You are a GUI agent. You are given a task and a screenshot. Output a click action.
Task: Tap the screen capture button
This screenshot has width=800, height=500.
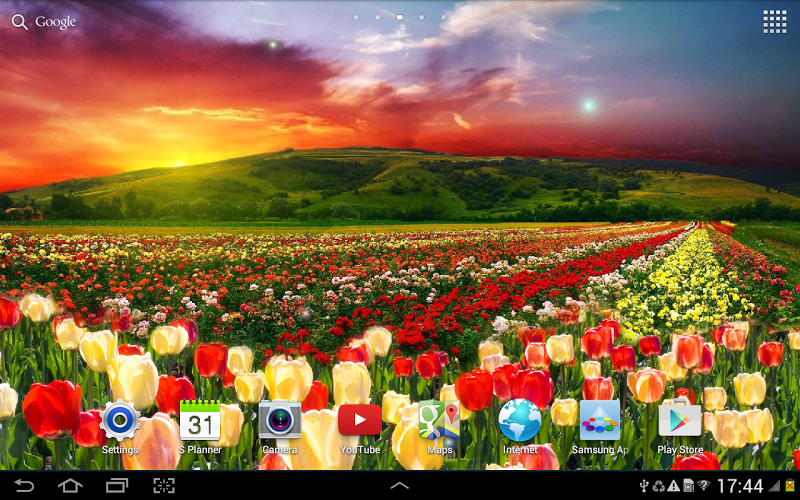click(164, 485)
